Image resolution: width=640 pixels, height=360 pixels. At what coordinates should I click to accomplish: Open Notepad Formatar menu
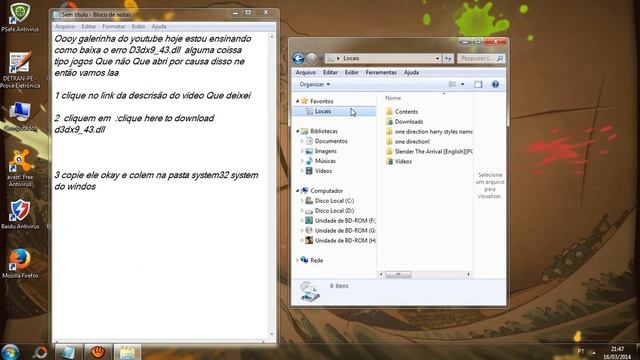pos(113,27)
